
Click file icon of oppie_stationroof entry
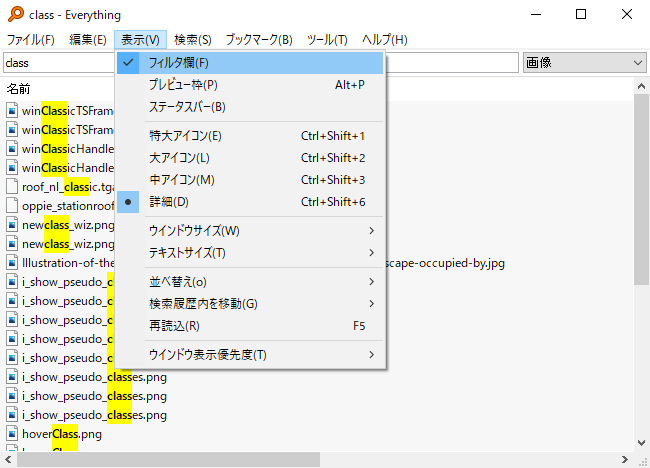coord(12,206)
